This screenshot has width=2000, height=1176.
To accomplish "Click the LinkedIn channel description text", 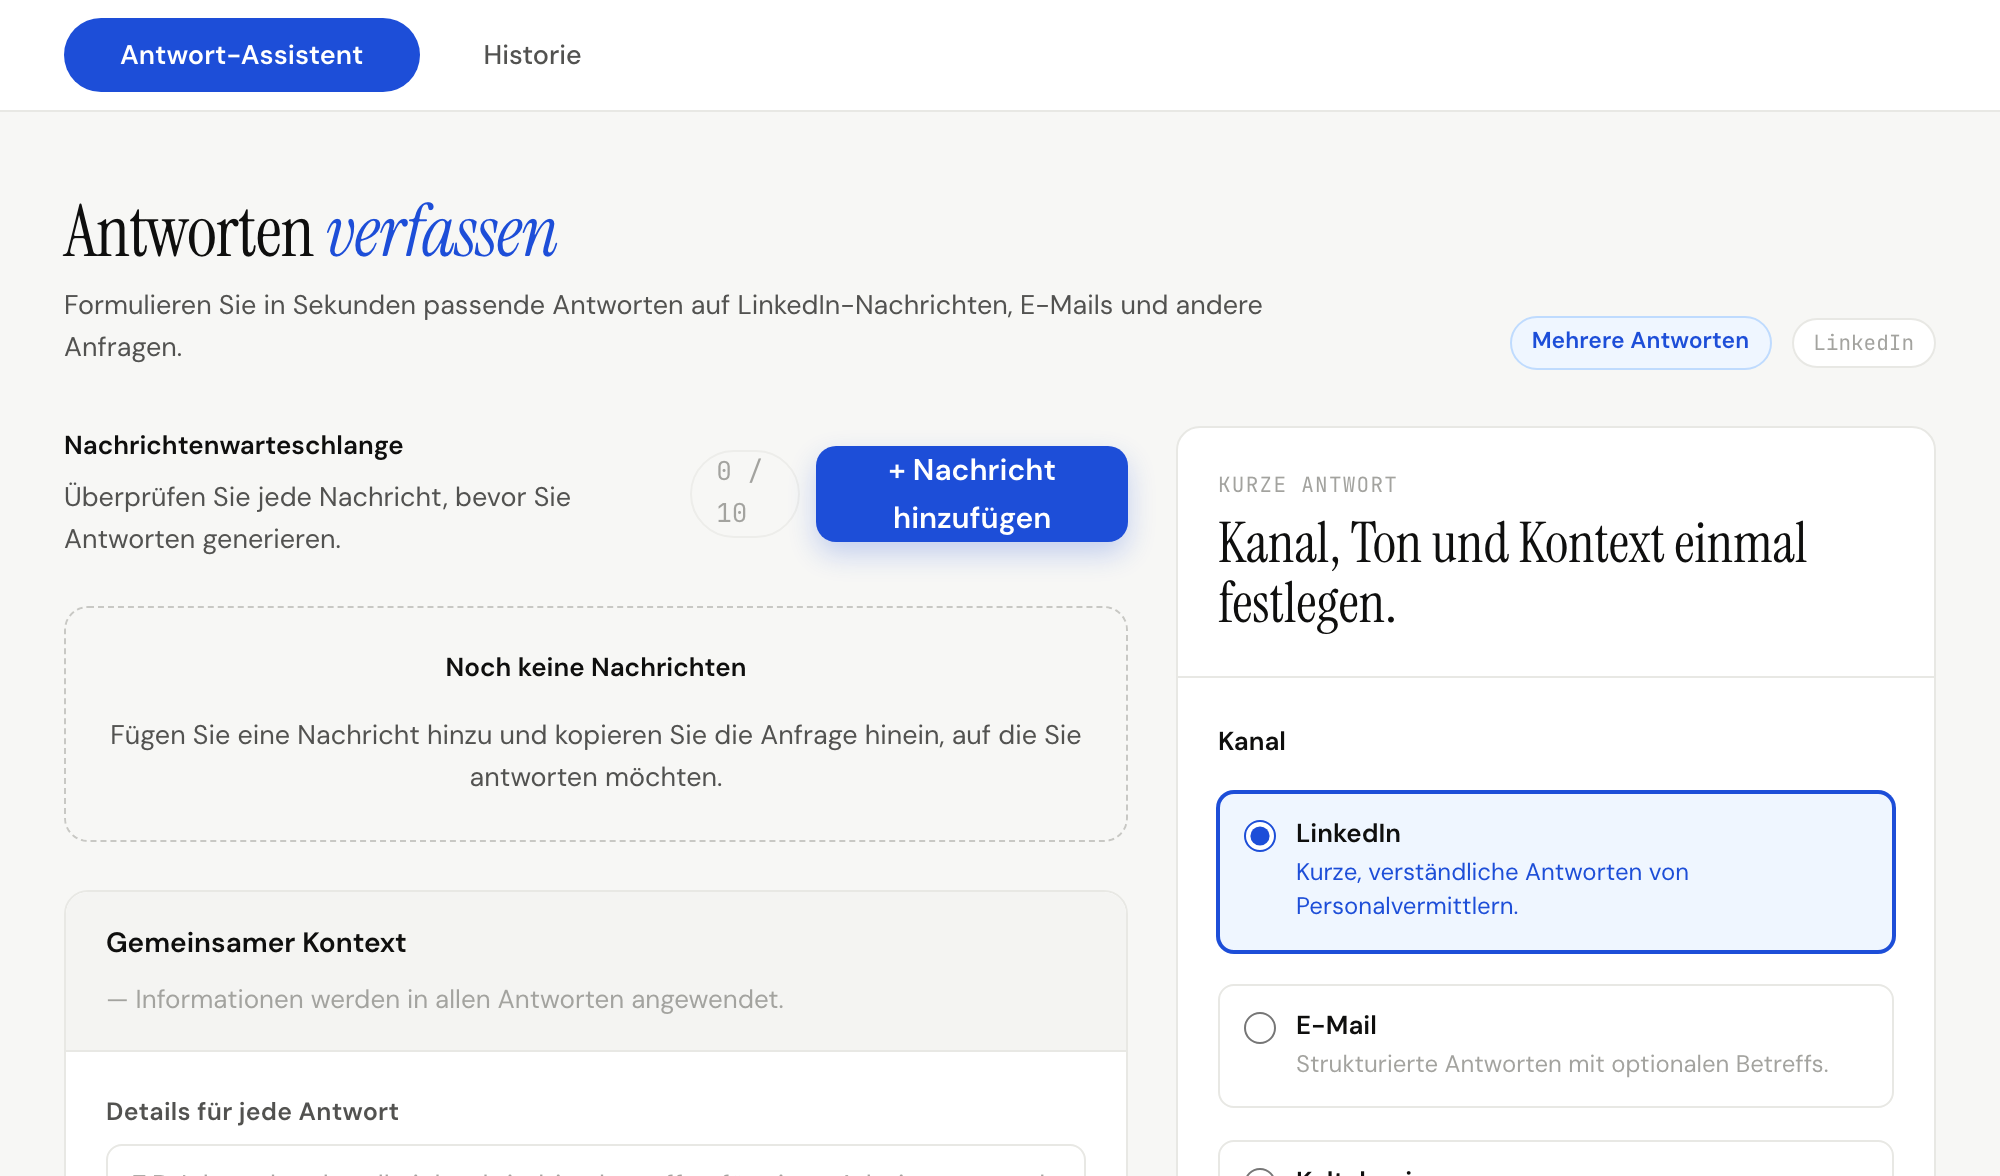I will point(1492,889).
